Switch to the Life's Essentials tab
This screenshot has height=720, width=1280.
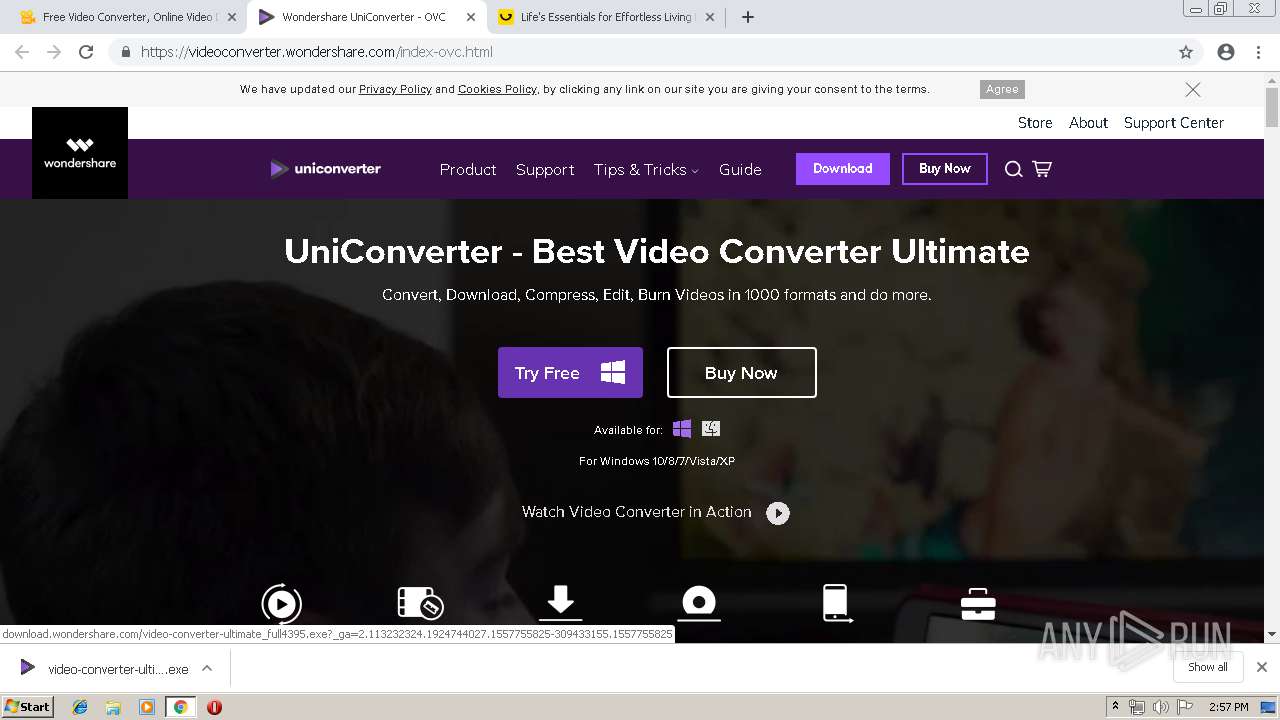point(606,17)
